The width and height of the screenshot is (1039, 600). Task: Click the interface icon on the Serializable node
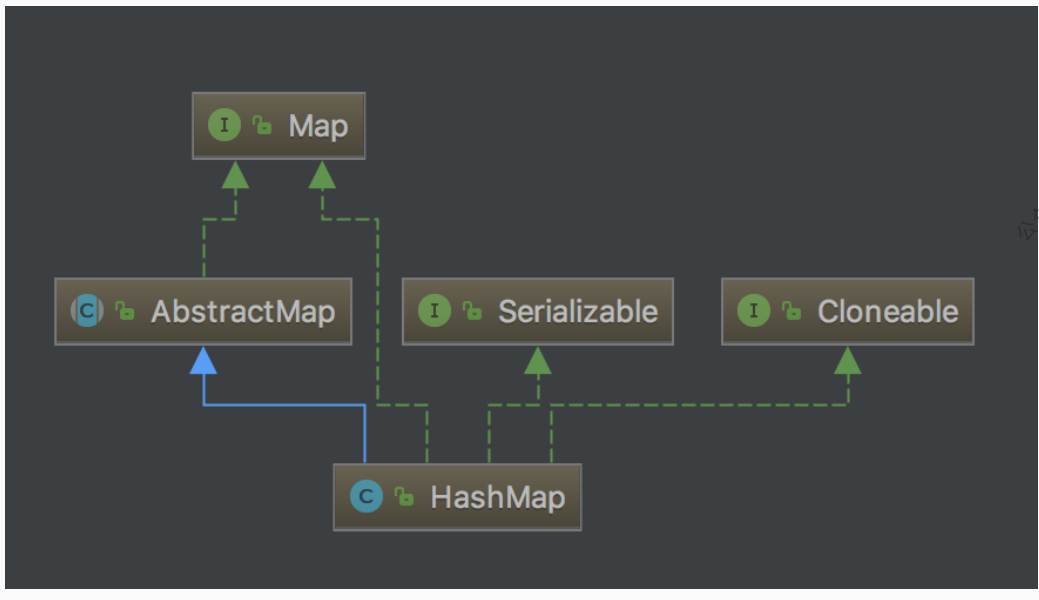pyautogui.click(x=434, y=311)
